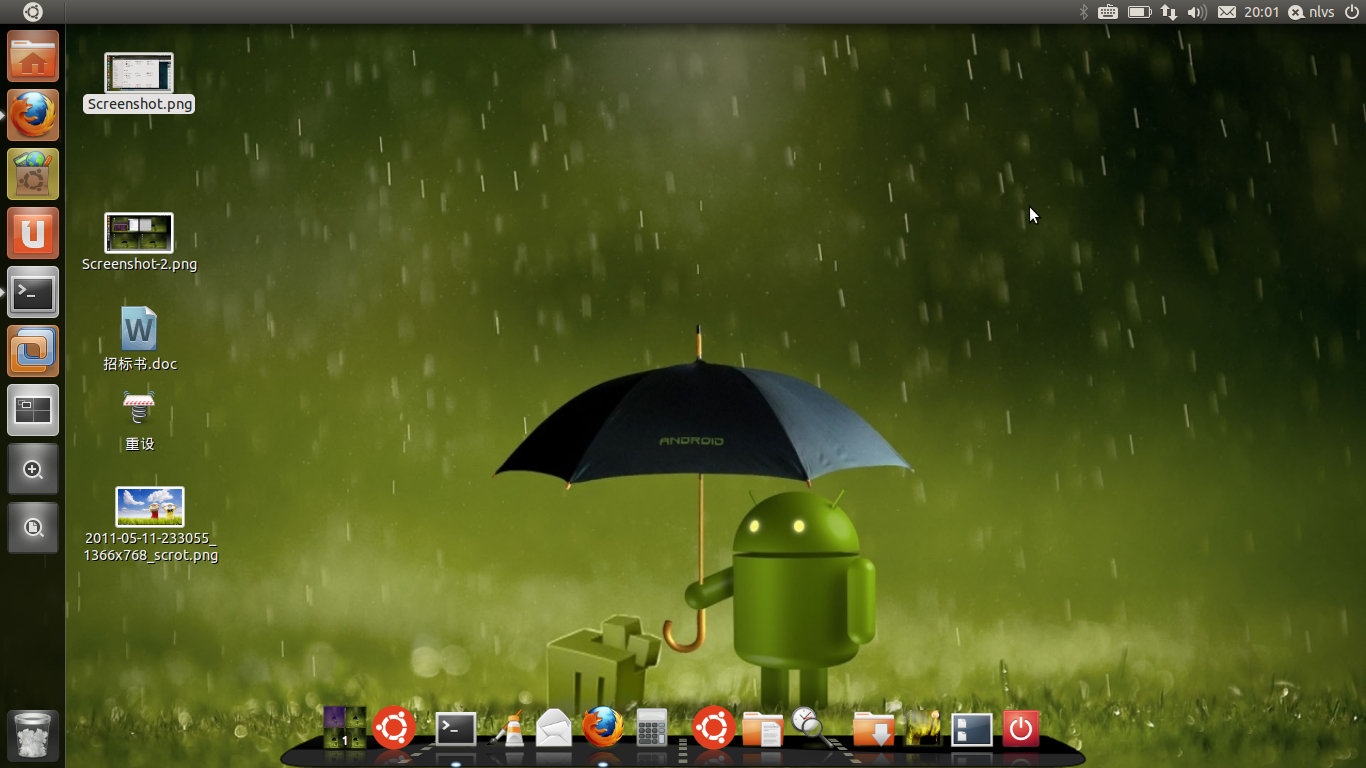
Task: Open the blue-orange square app in launcher
Action: click(33, 351)
